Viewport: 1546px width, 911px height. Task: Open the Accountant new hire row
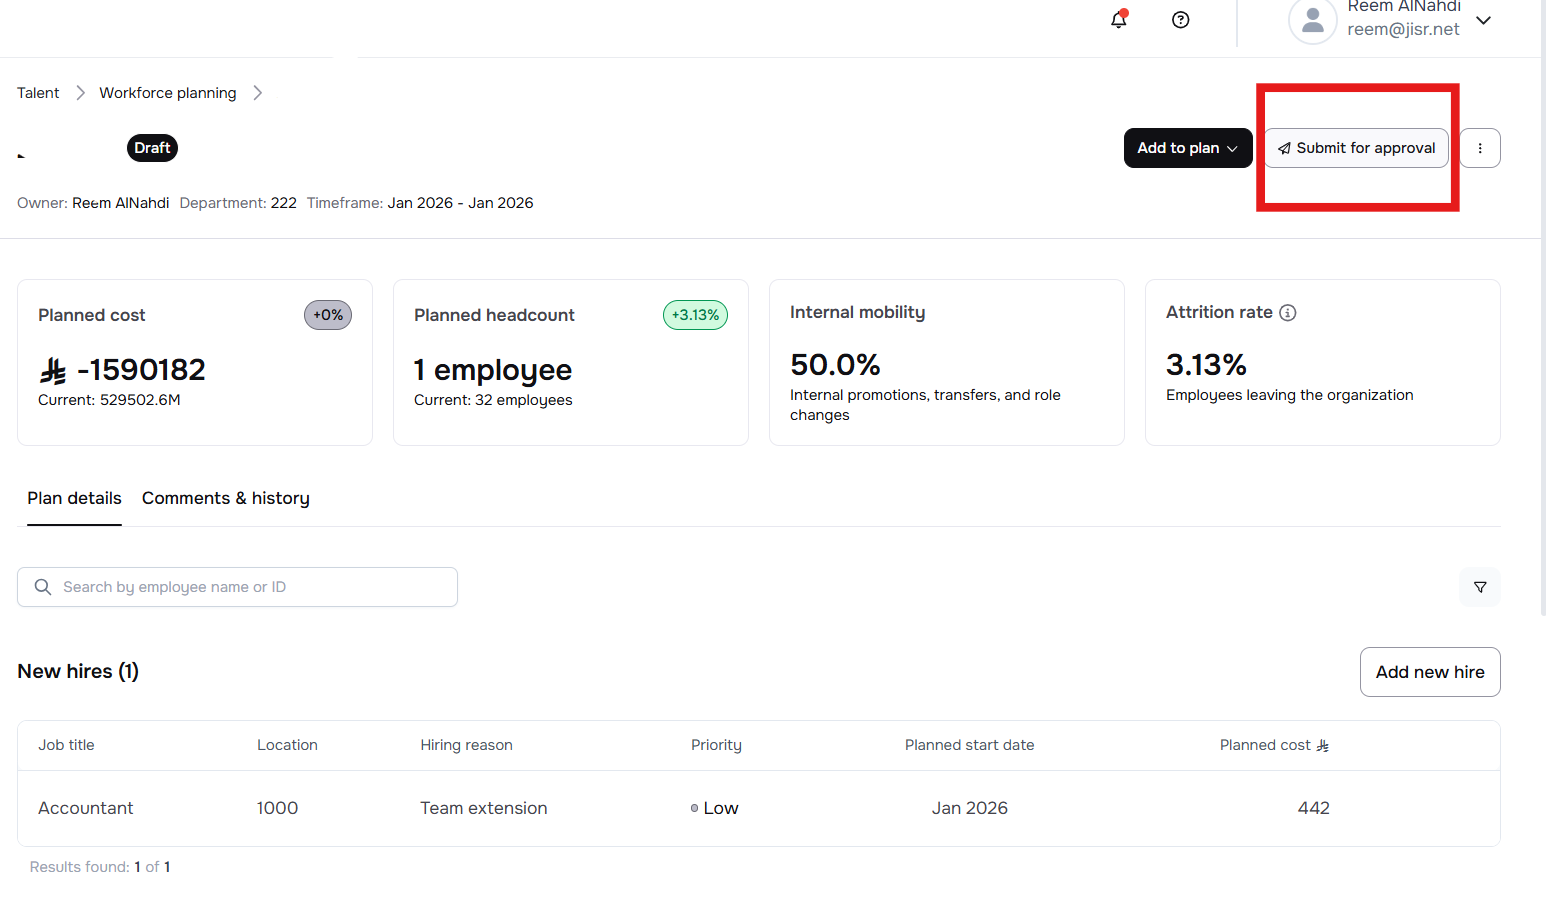click(x=86, y=808)
